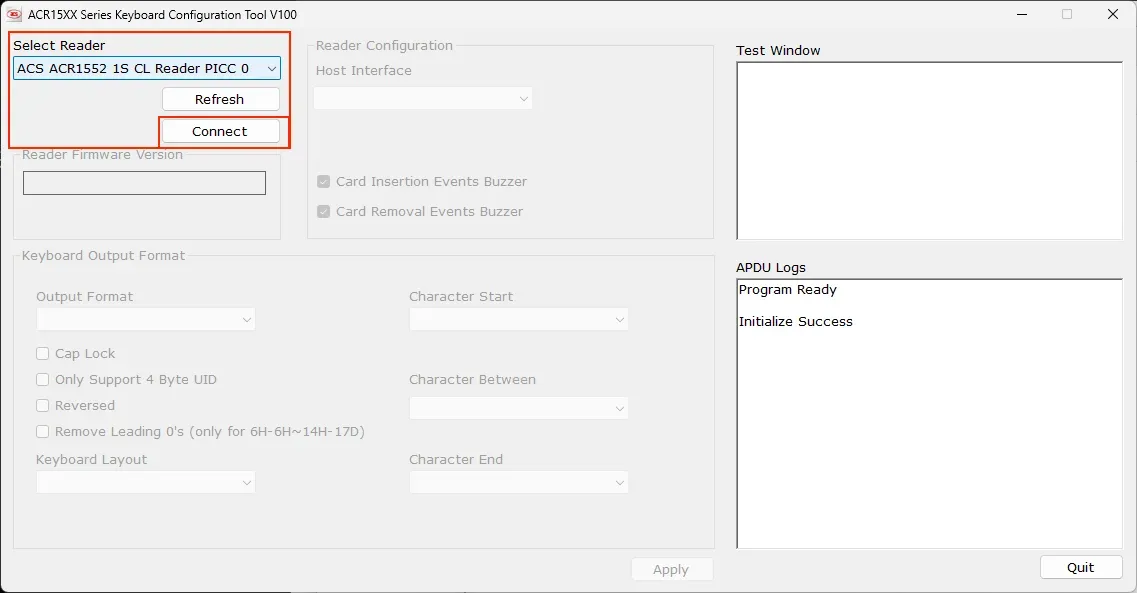Check Only Support 4 Byte UID
The image size is (1137, 593).
pos(43,380)
